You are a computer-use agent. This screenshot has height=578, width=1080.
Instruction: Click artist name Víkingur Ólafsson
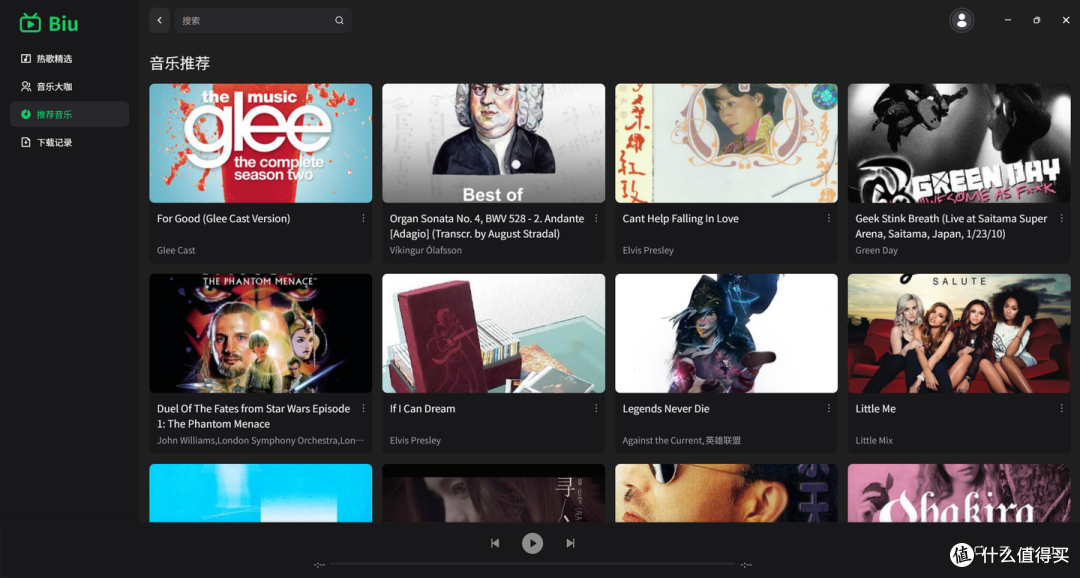coord(426,250)
